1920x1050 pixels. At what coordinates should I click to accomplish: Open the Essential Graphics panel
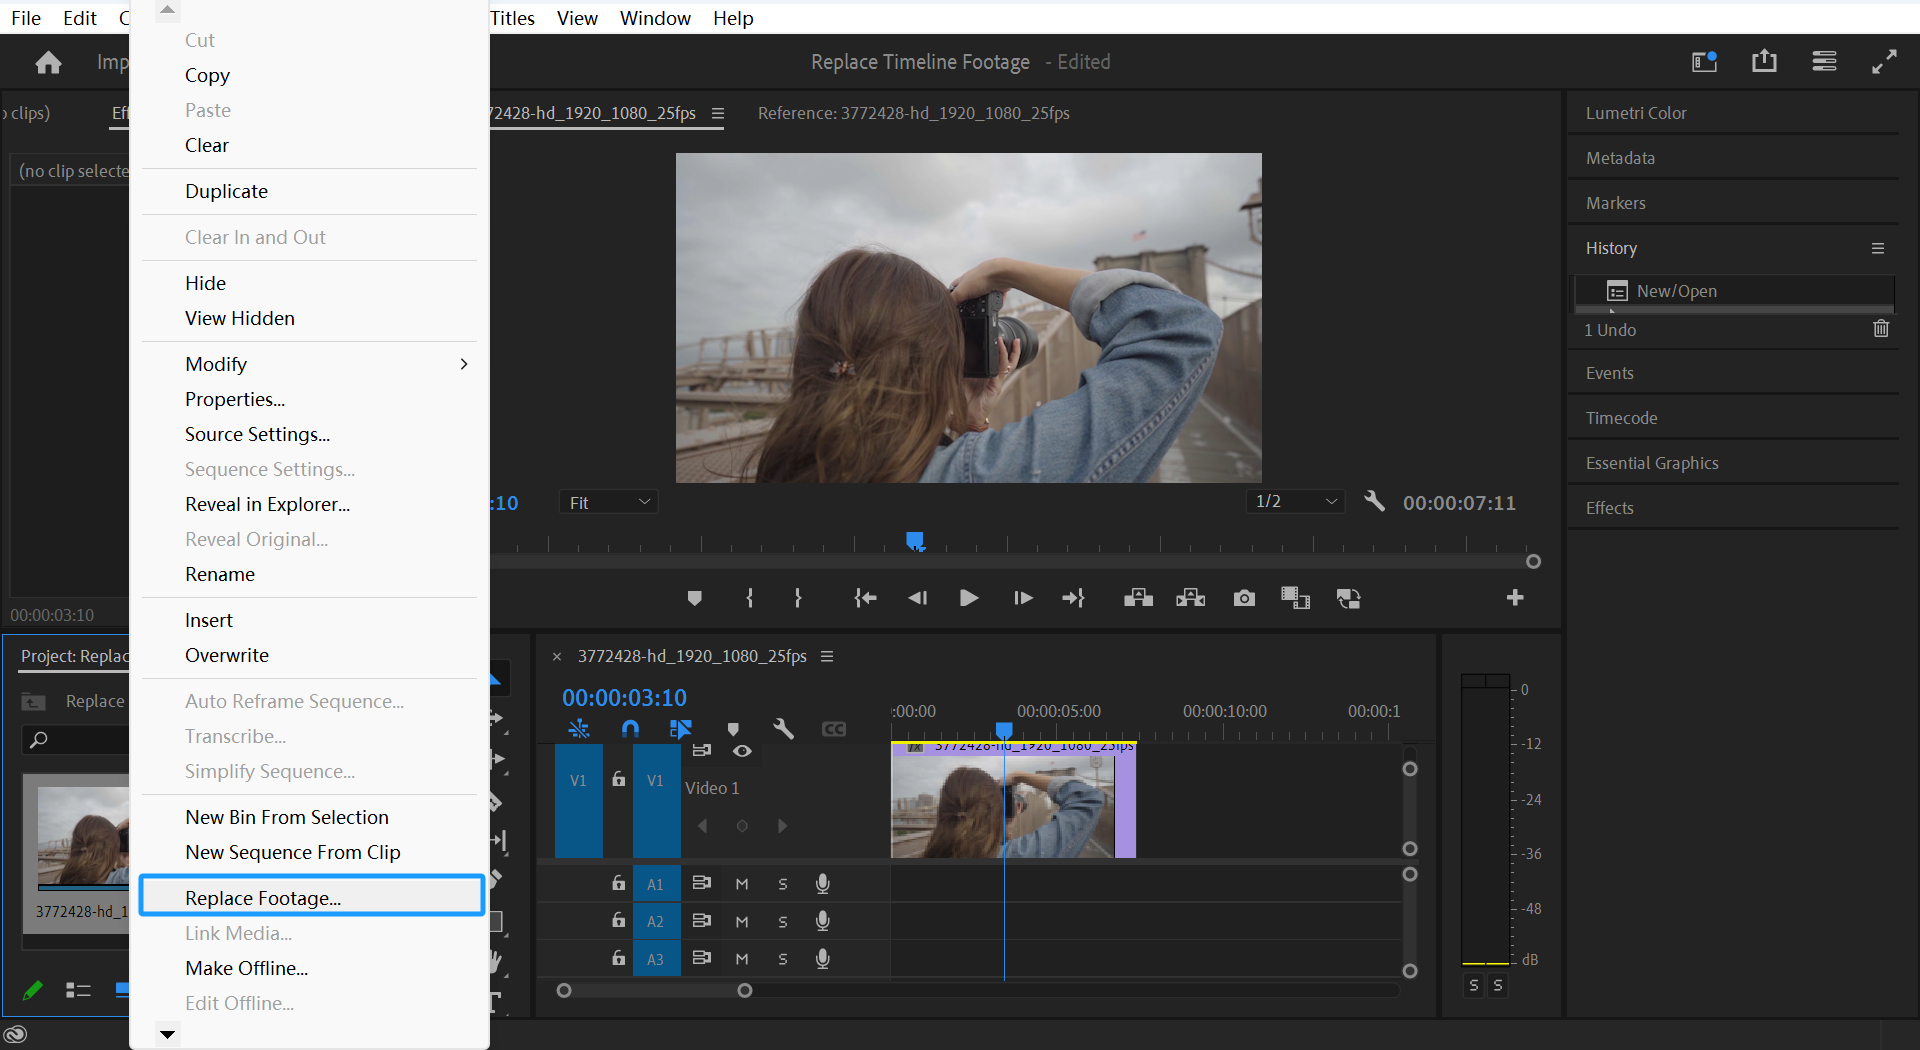tap(1652, 463)
